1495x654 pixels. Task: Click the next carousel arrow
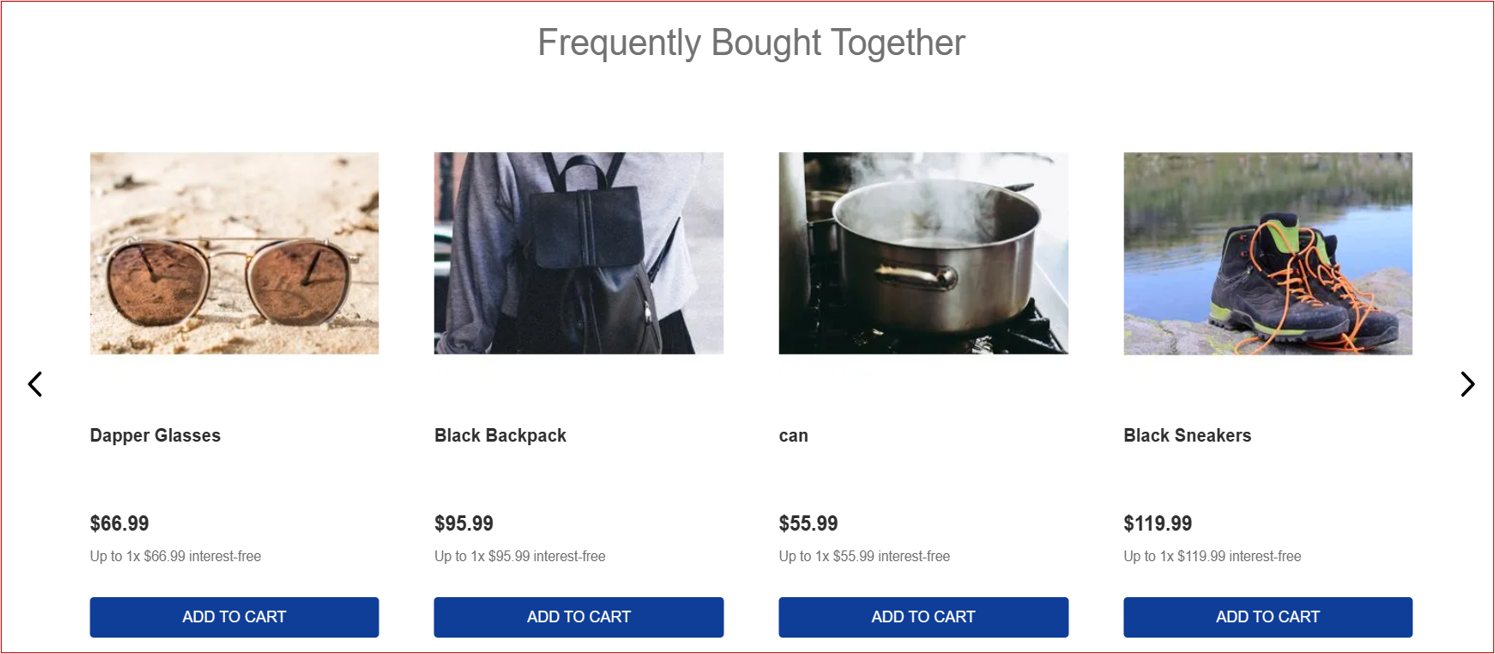click(x=1466, y=384)
